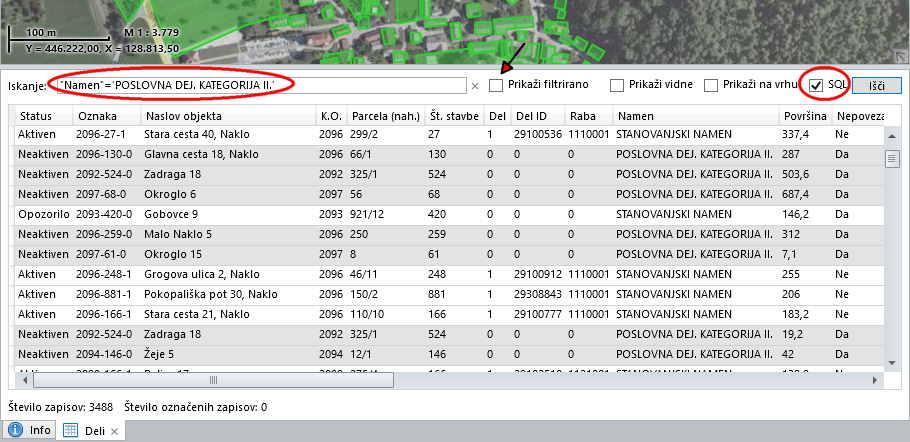Click the horizontal scrollbar left arrow
The image size is (910, 442).
coord(26,380)
